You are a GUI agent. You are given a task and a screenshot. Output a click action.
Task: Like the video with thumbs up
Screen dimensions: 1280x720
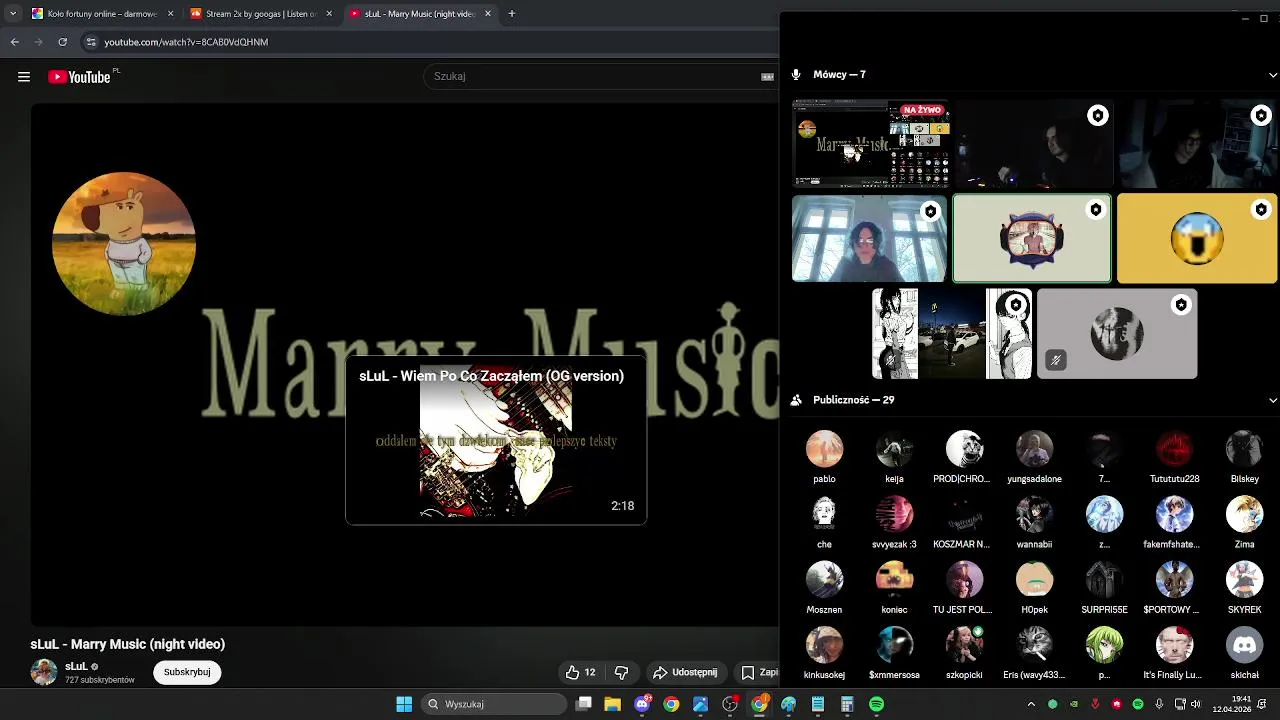(x=581, y=673)
